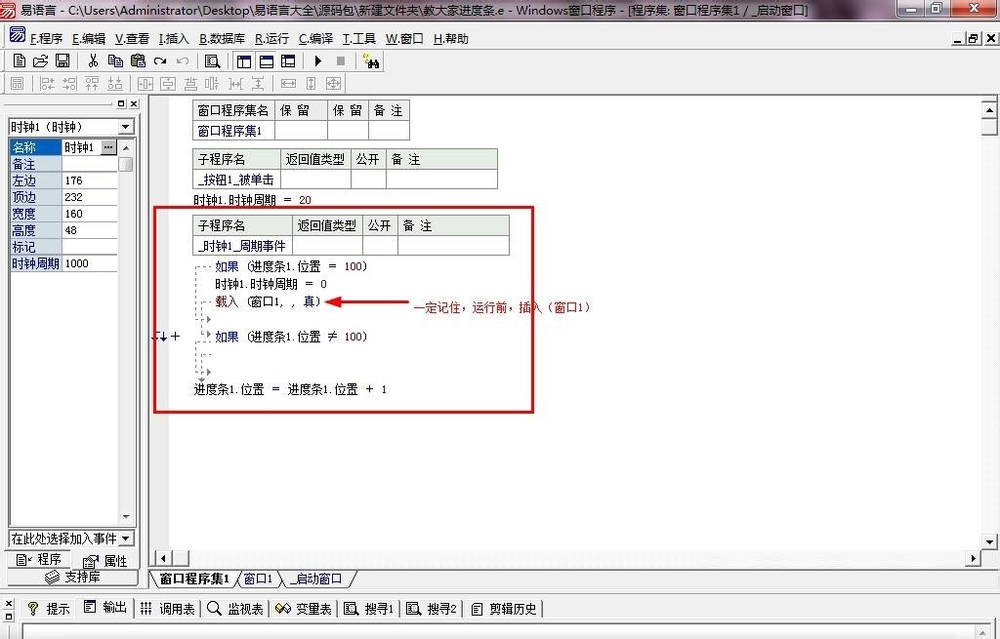Open the I.插入 menu
Image resolution: width=1000 pixels, height=639 pixels.
[174, 39]
